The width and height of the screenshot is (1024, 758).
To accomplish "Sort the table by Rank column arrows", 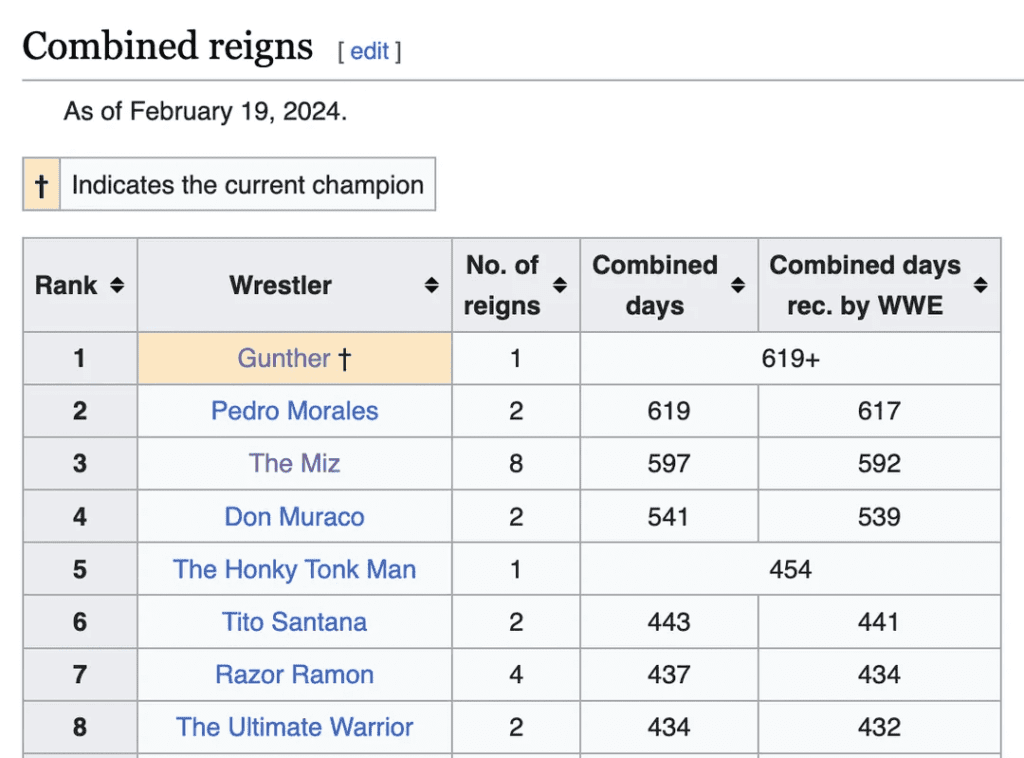I will click(117, 285).
